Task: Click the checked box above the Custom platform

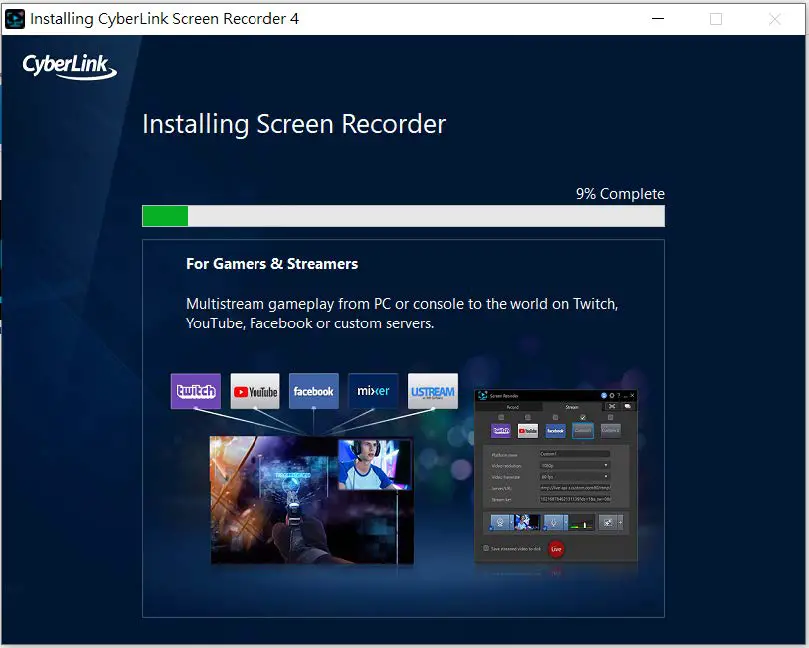Action: (x=583, y=417)
